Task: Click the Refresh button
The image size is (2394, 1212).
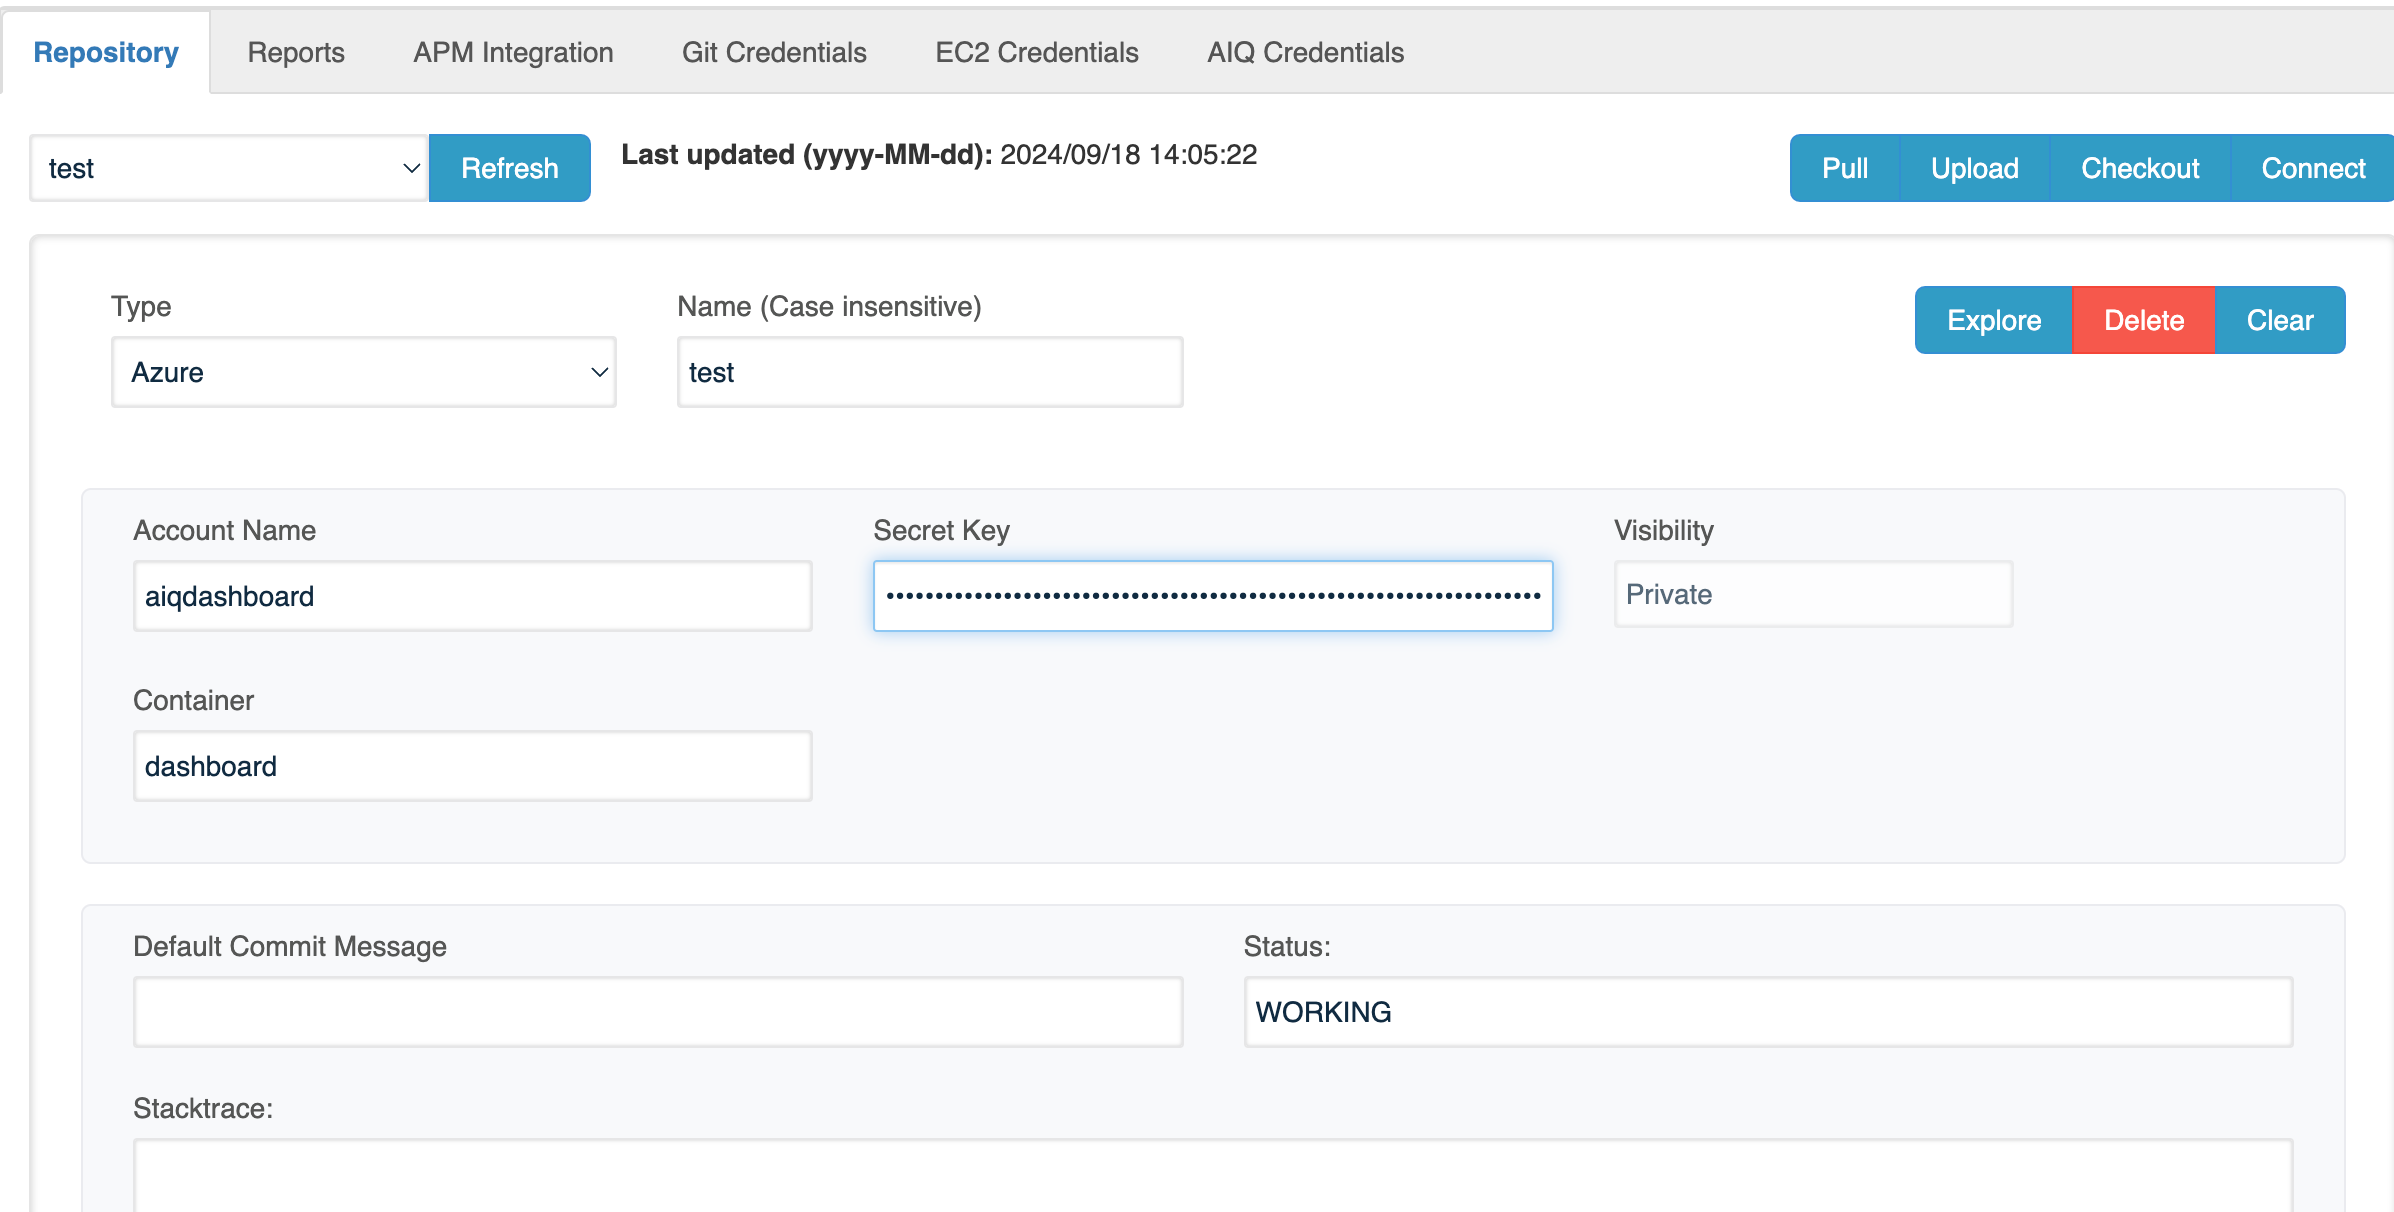Action: point(510,168)
